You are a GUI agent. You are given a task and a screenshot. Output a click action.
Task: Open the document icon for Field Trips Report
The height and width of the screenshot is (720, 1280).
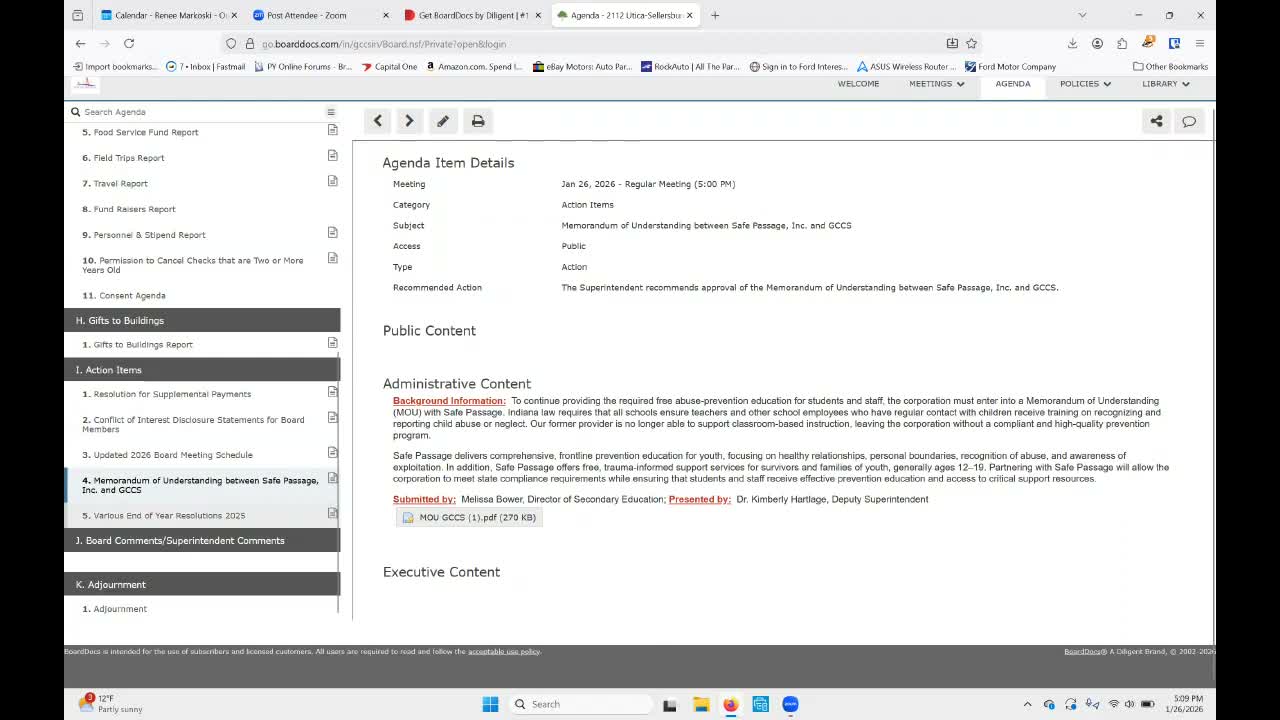(333, 156)
